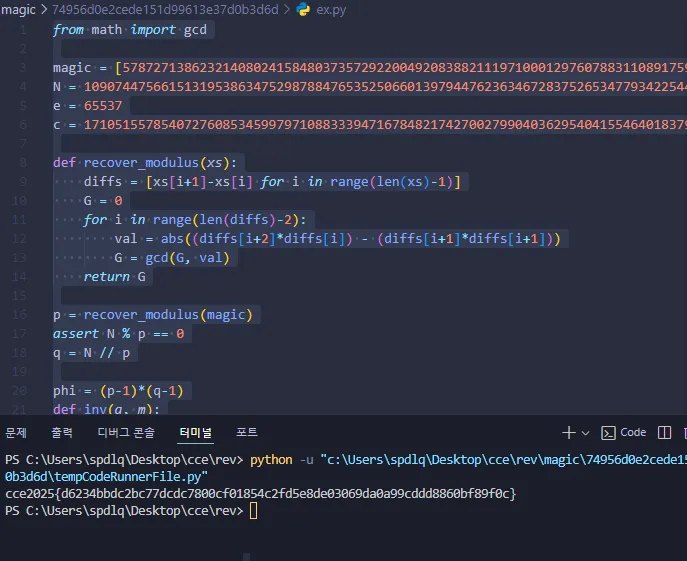The image size is (687, 561).
Task: Open the 포트 panel tab
Action: click(247, 433)
